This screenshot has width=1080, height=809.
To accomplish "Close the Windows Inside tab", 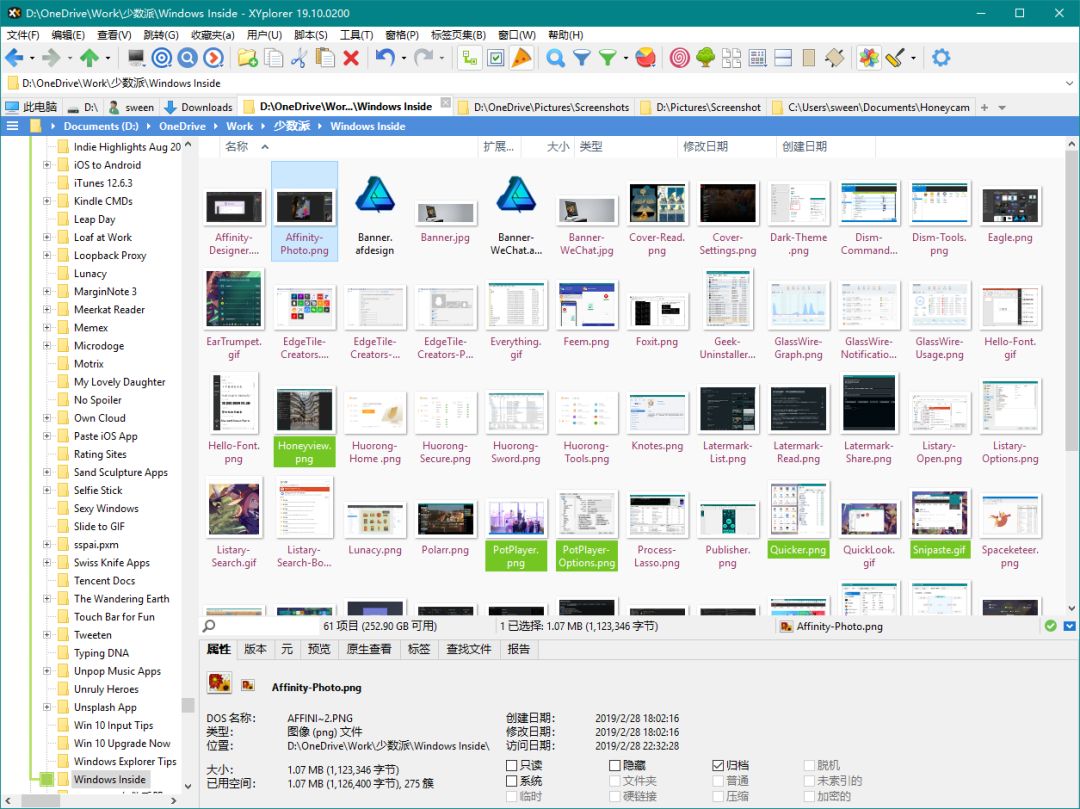I will [x=446, y=103].
